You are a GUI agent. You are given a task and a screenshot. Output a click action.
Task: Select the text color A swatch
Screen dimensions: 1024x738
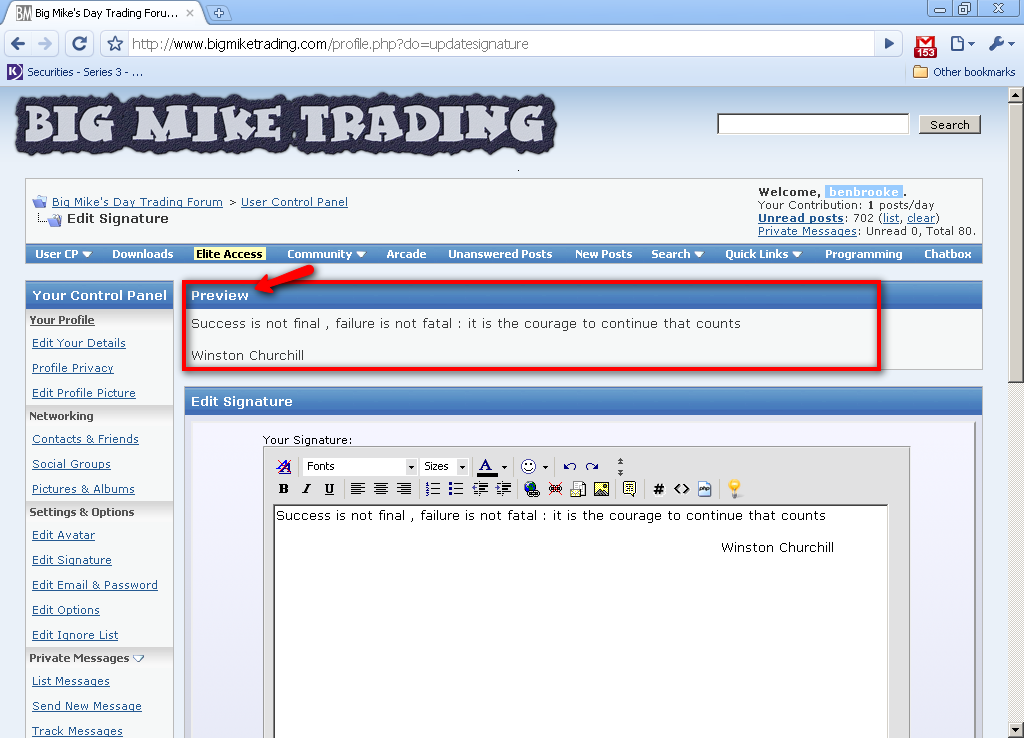click(487, 466)
